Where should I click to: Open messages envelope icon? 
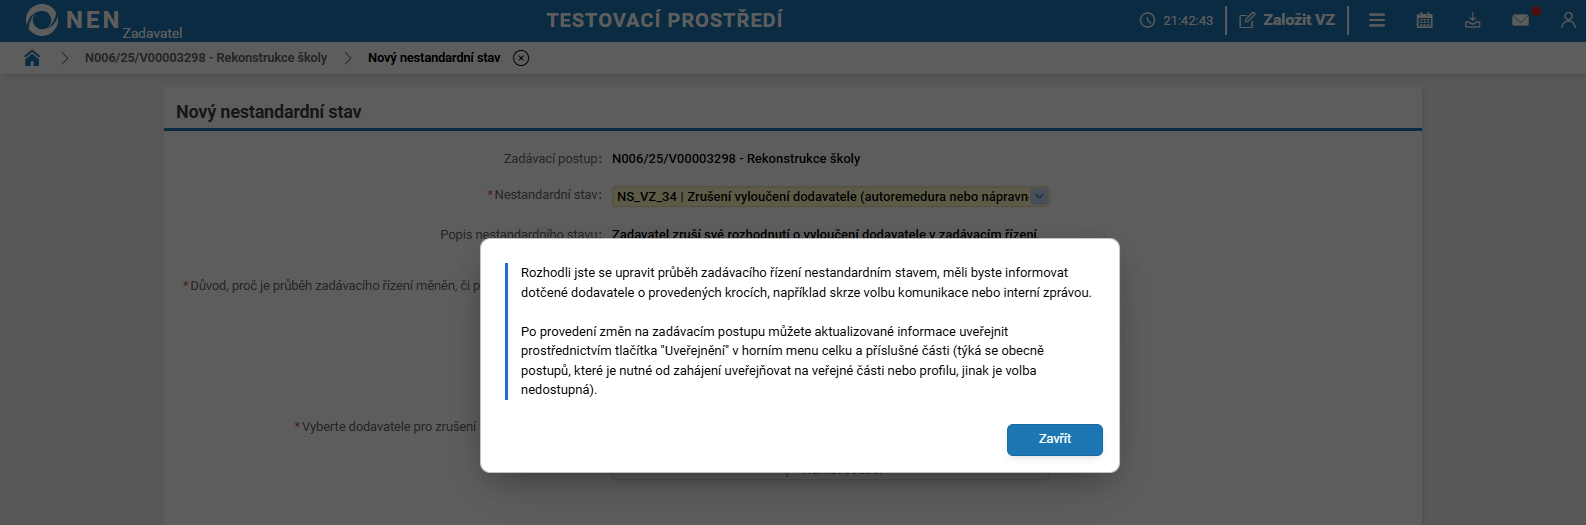pos(1521,20)
